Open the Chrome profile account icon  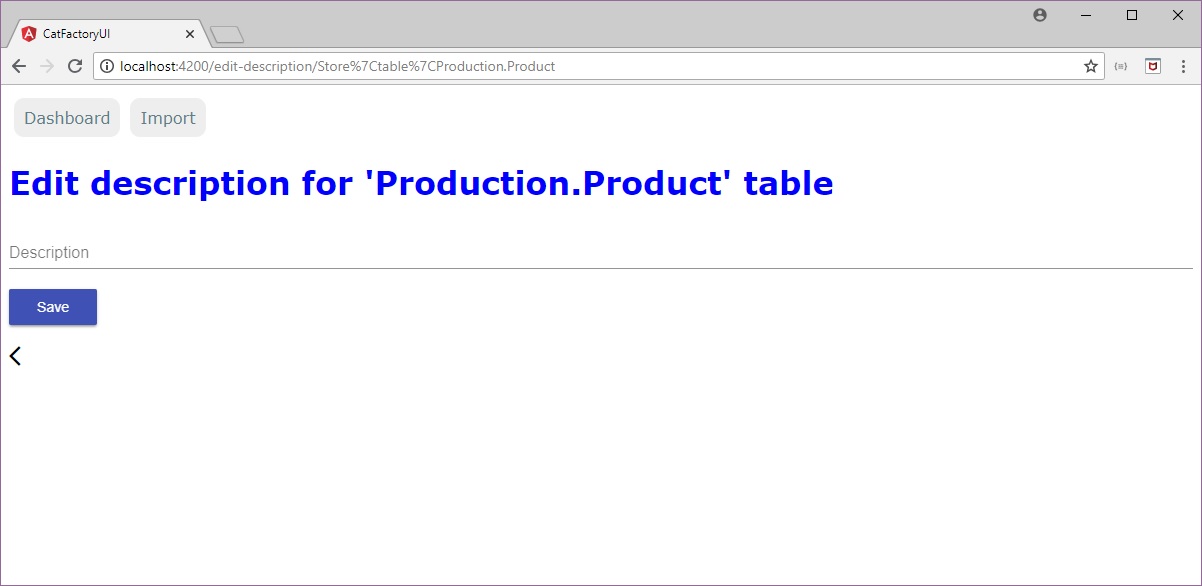pos(1040,15)
